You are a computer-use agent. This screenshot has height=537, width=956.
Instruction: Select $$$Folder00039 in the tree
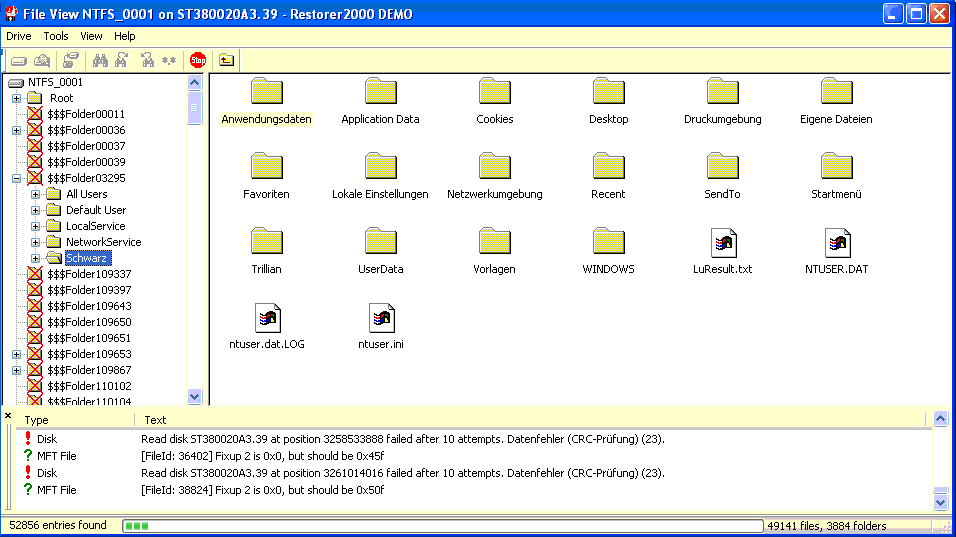point(86,162)
